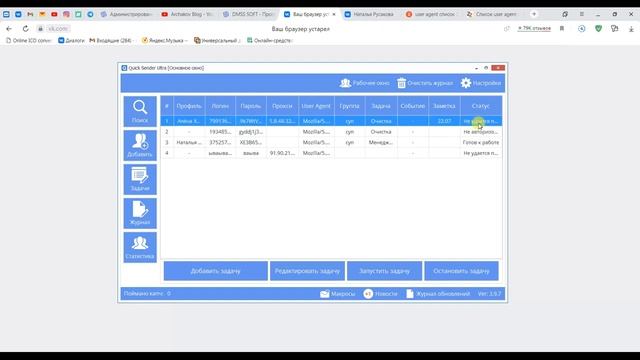
Task: Click the Добавить account icon
Action: point(140,145)
